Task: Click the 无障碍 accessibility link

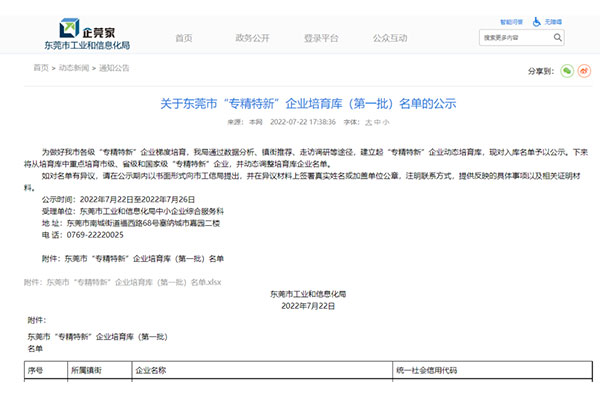Action: (553, 22)
